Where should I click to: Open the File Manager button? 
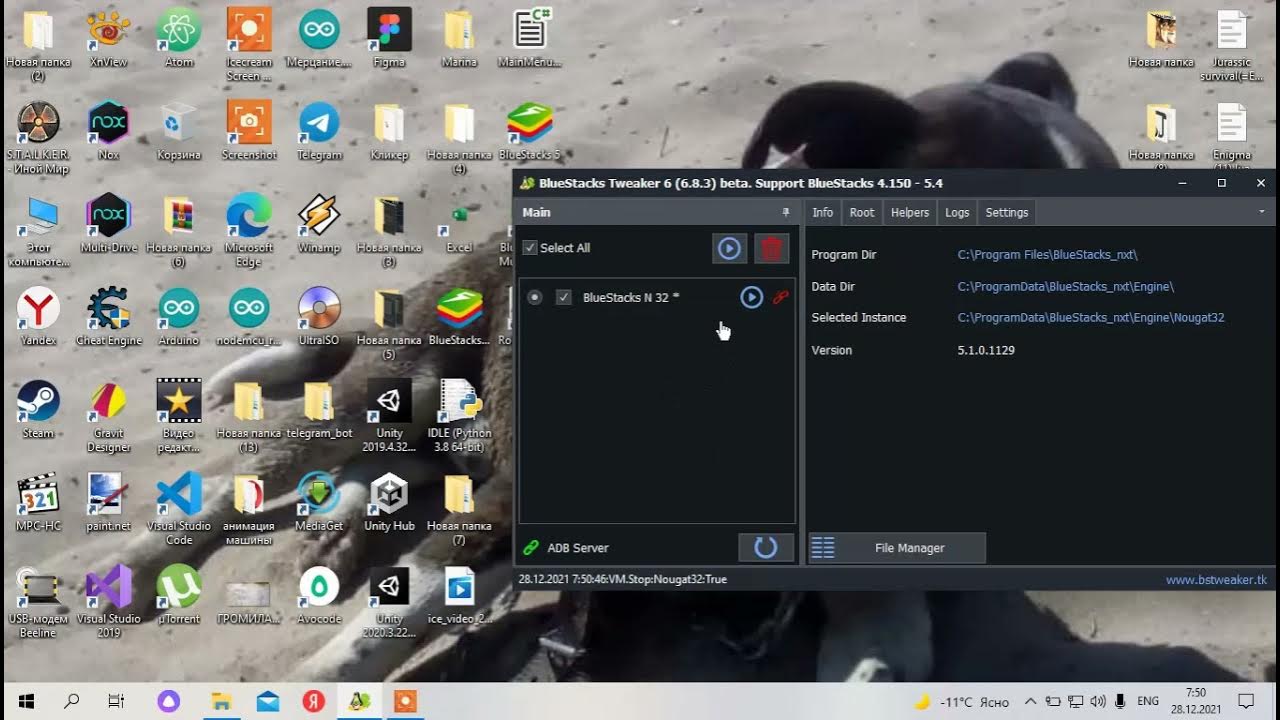pyautogui.click(x=897, y=547)
